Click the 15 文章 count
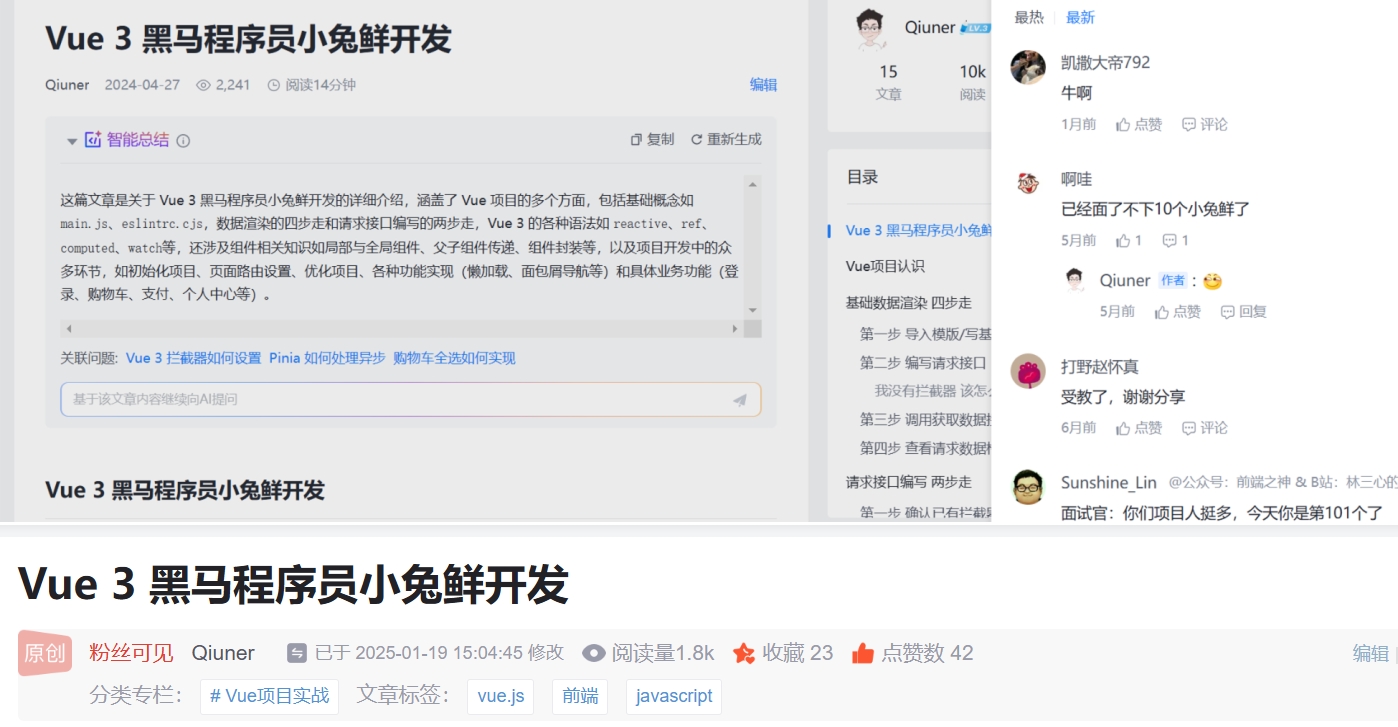1398x727 pixels. tap(888, 82)
